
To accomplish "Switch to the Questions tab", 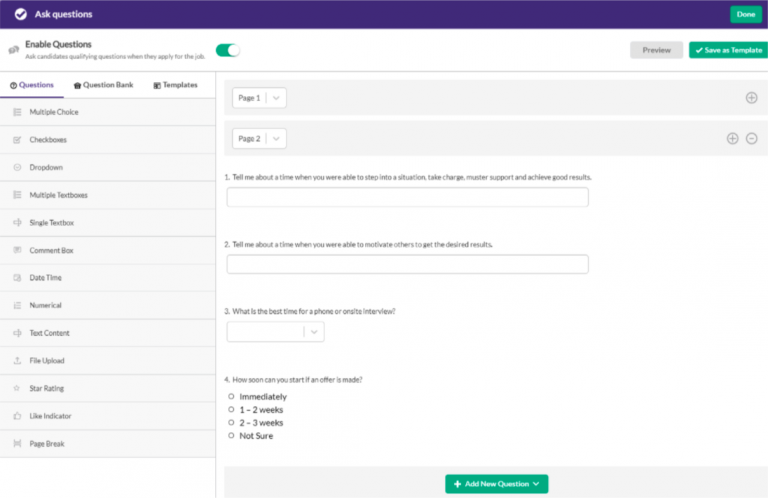I will (32, 85).
